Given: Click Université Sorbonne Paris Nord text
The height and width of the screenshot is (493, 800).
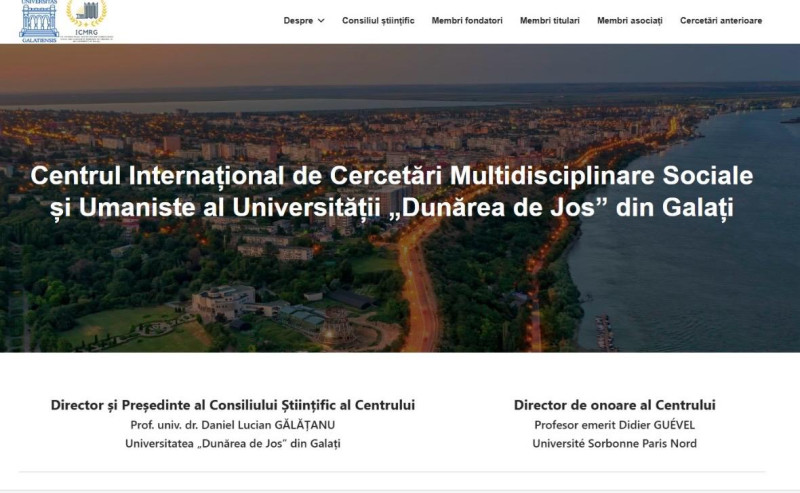Looking at the screenshot, I should pyautogui.click(x=614, y=443).
